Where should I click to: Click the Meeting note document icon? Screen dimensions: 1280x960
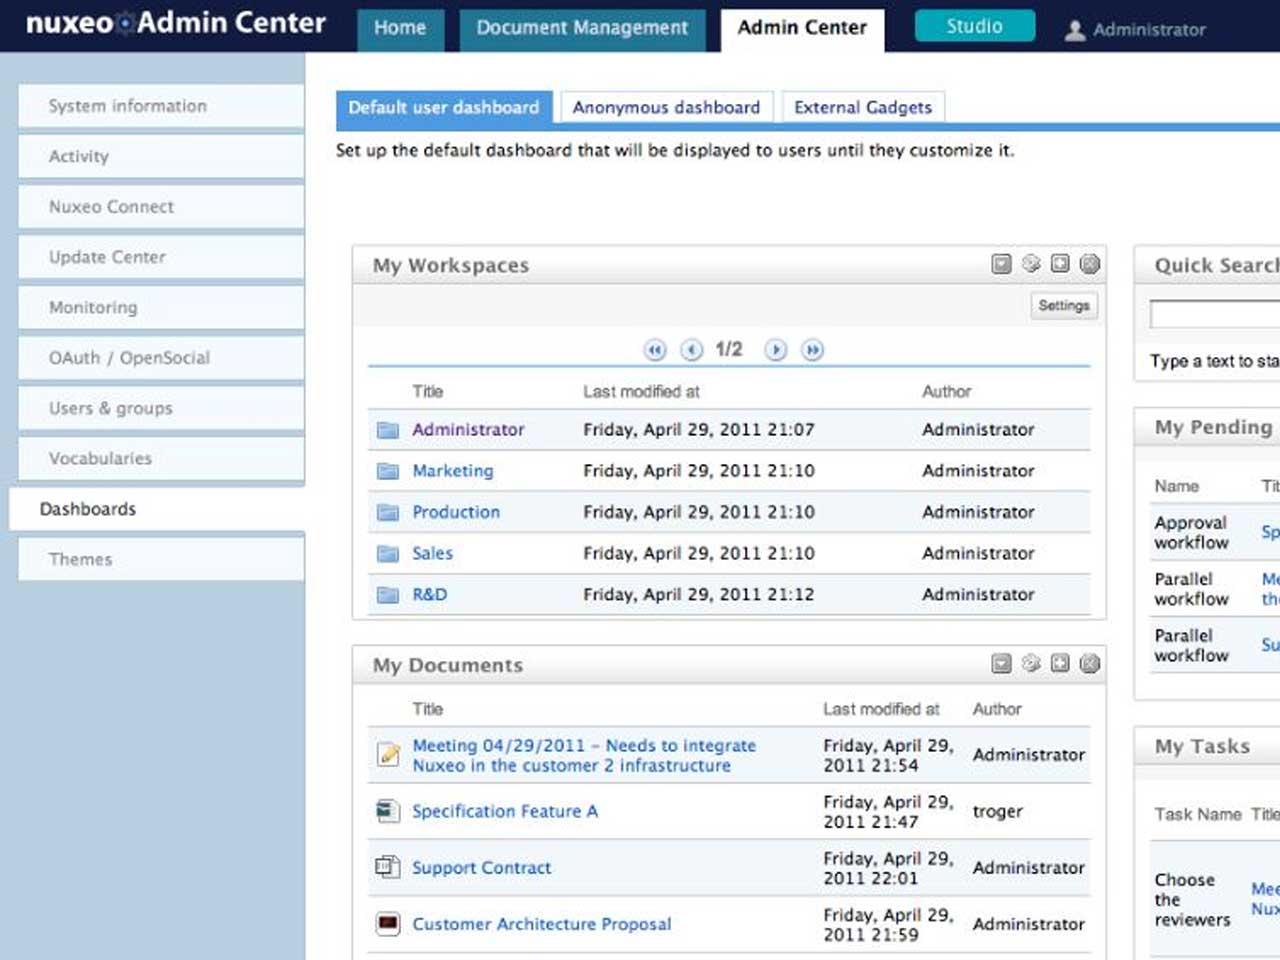point(388,755)
